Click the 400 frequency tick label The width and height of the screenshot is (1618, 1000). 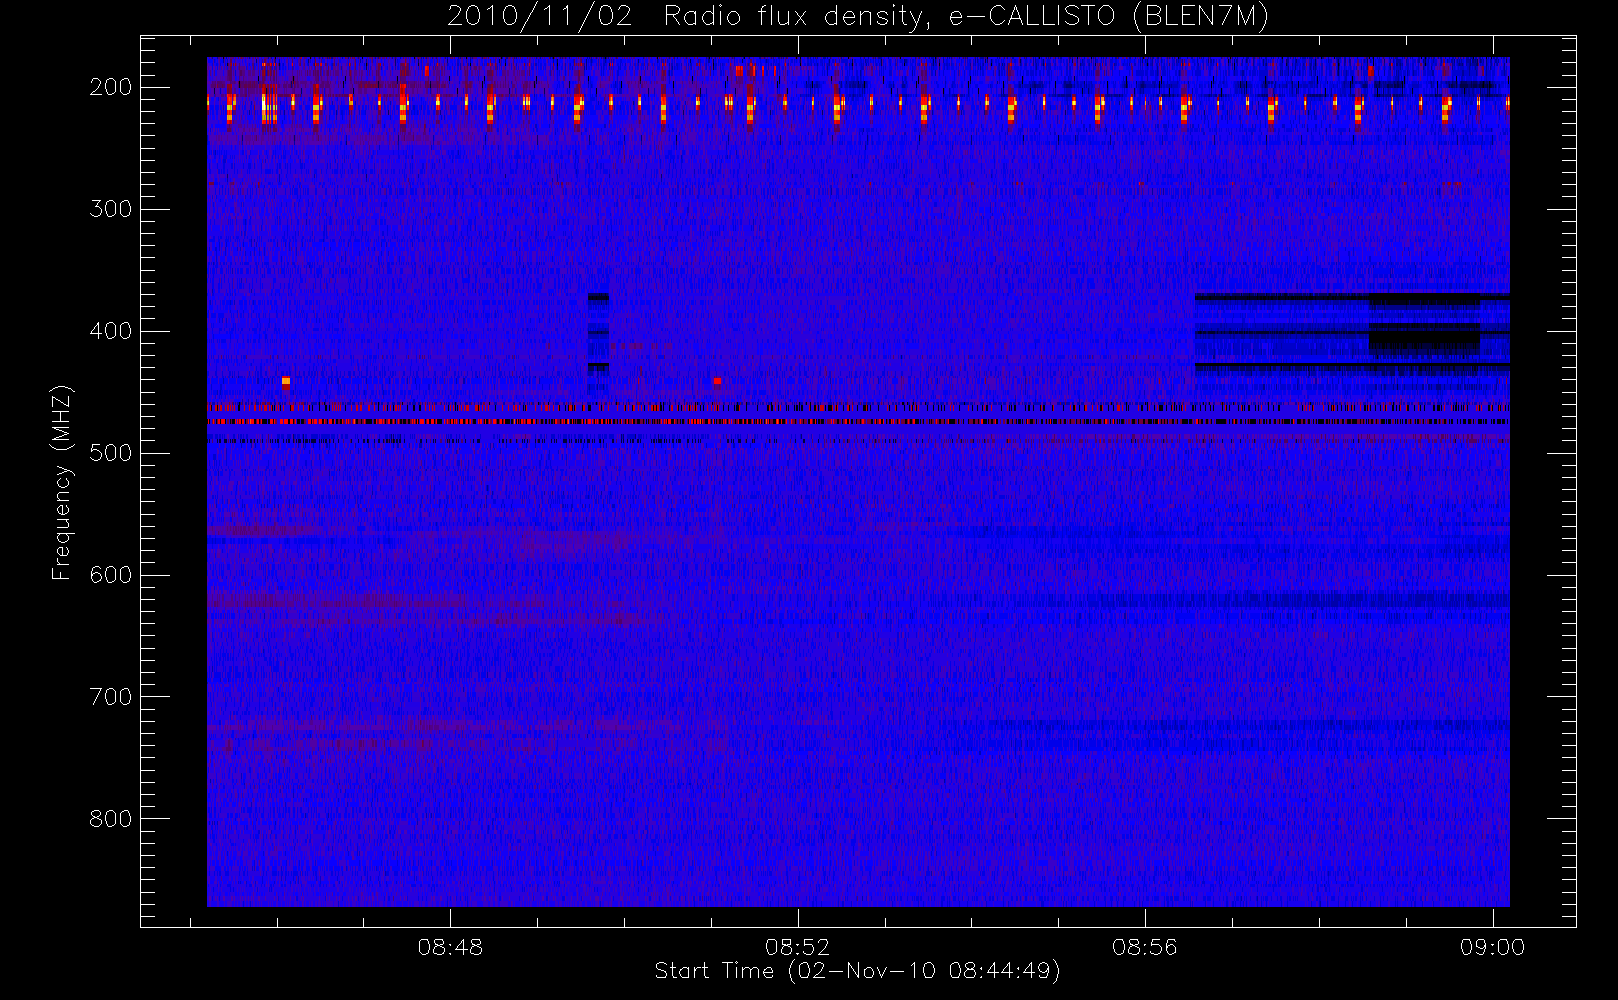point(110,331)
